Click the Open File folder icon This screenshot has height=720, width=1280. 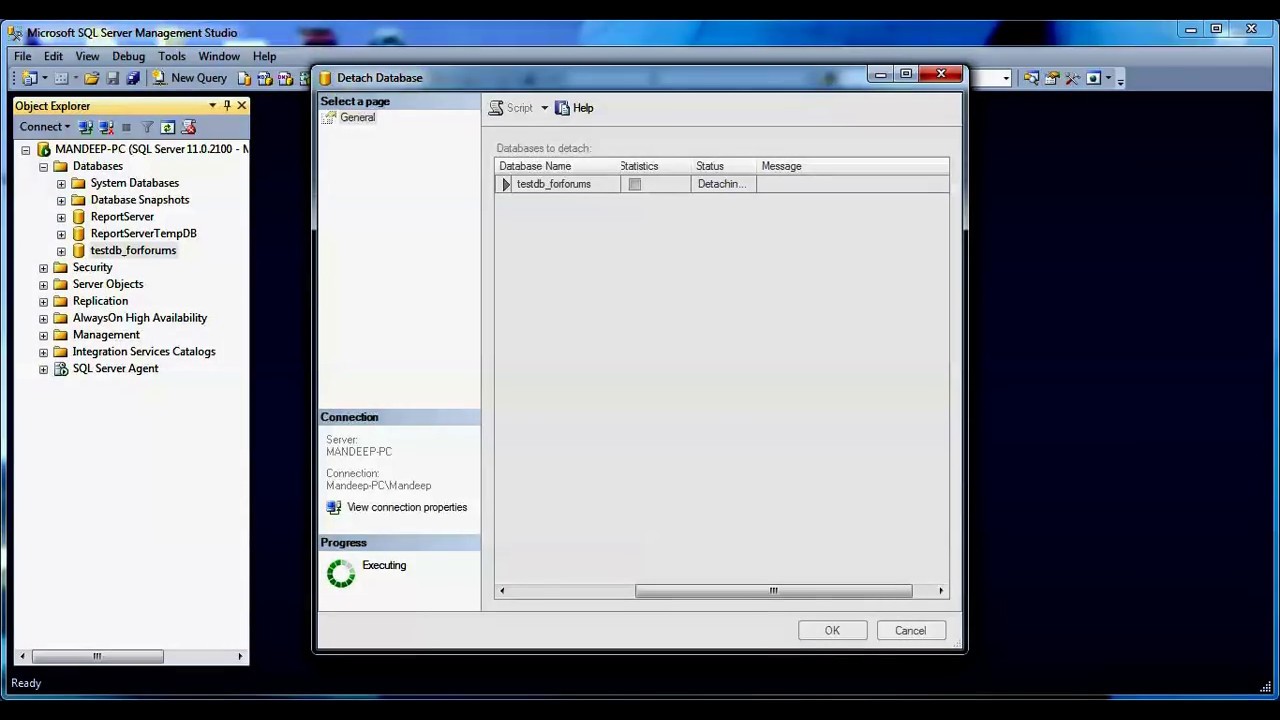pyautogui.click(x=92, y=78)
